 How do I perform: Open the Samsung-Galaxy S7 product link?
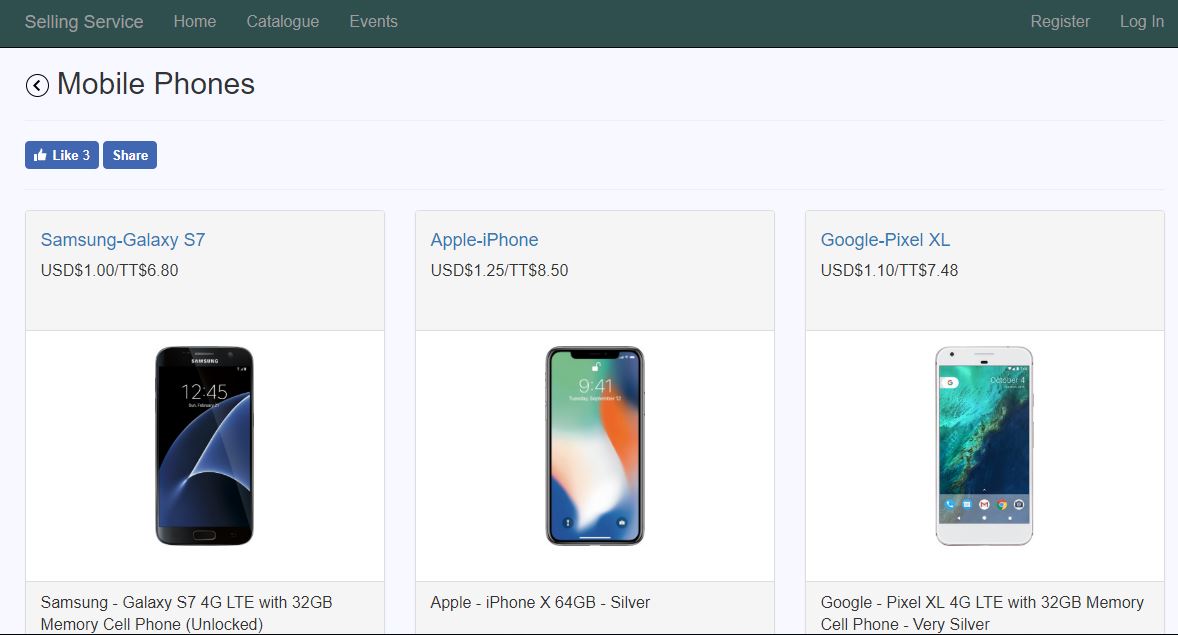click(x=122, y=240)
